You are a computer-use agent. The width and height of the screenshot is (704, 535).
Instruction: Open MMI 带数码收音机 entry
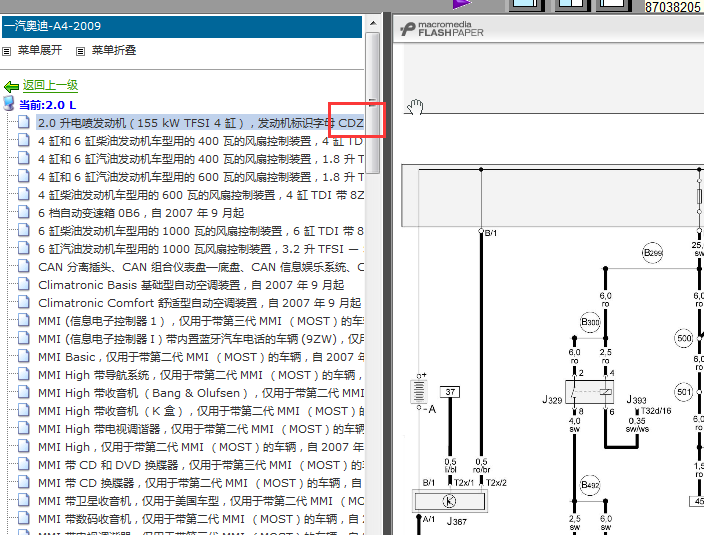coord(201,519)
